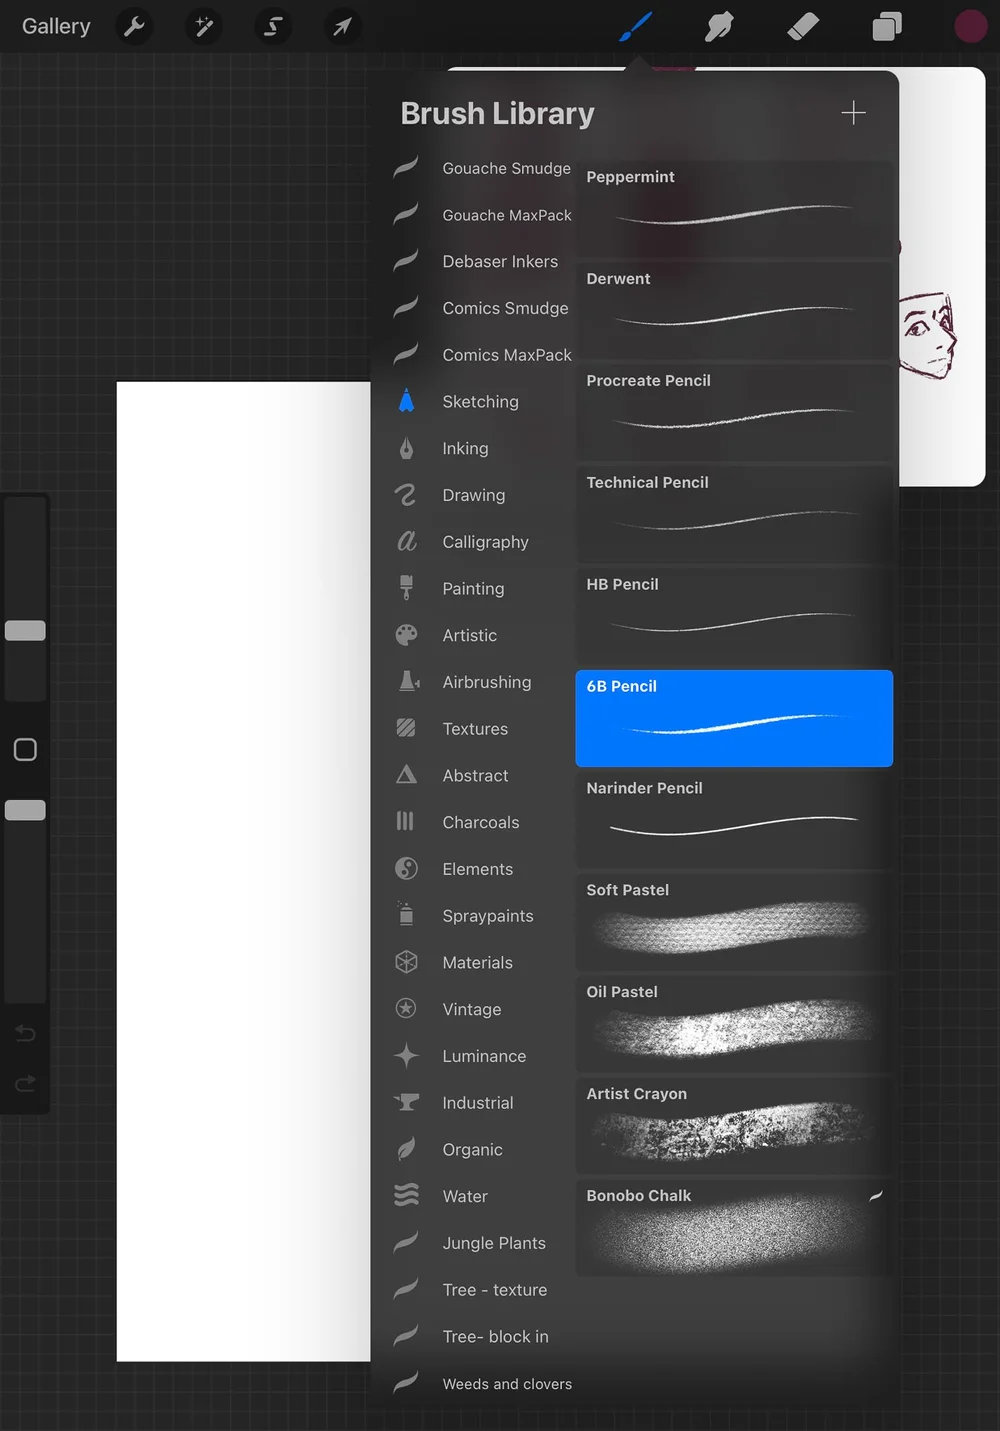The image size is (1000, 1431).
Task: Select the Eraser tool
Action: coord(803,27)
